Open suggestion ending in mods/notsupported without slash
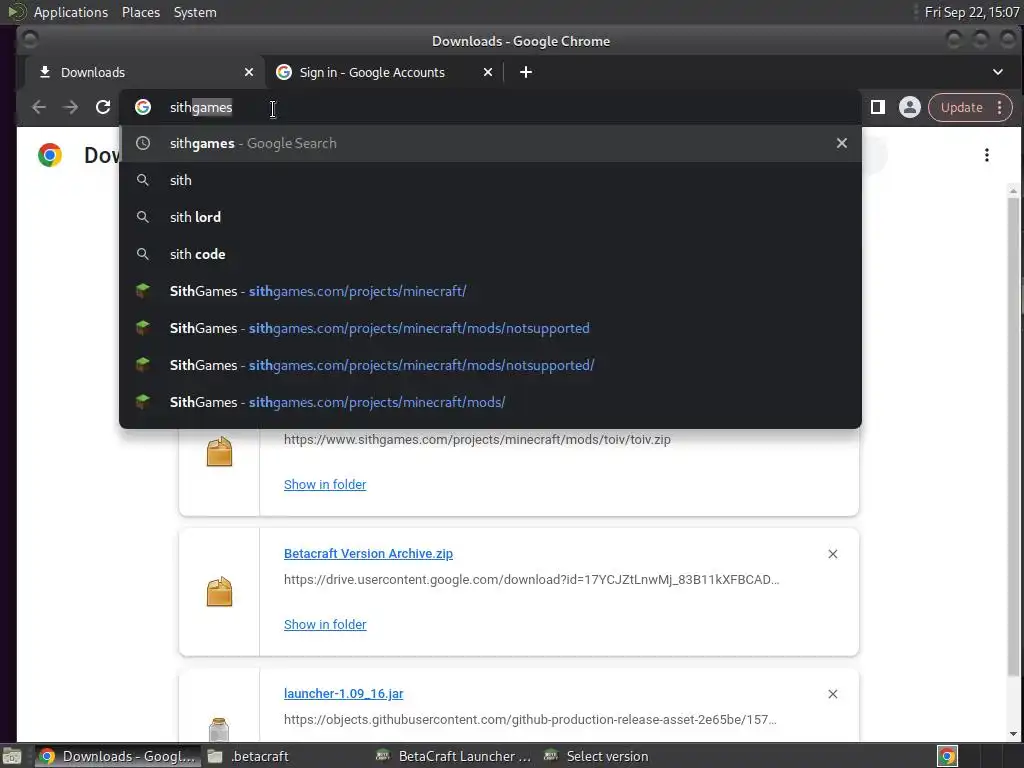 tap(490, 328)
